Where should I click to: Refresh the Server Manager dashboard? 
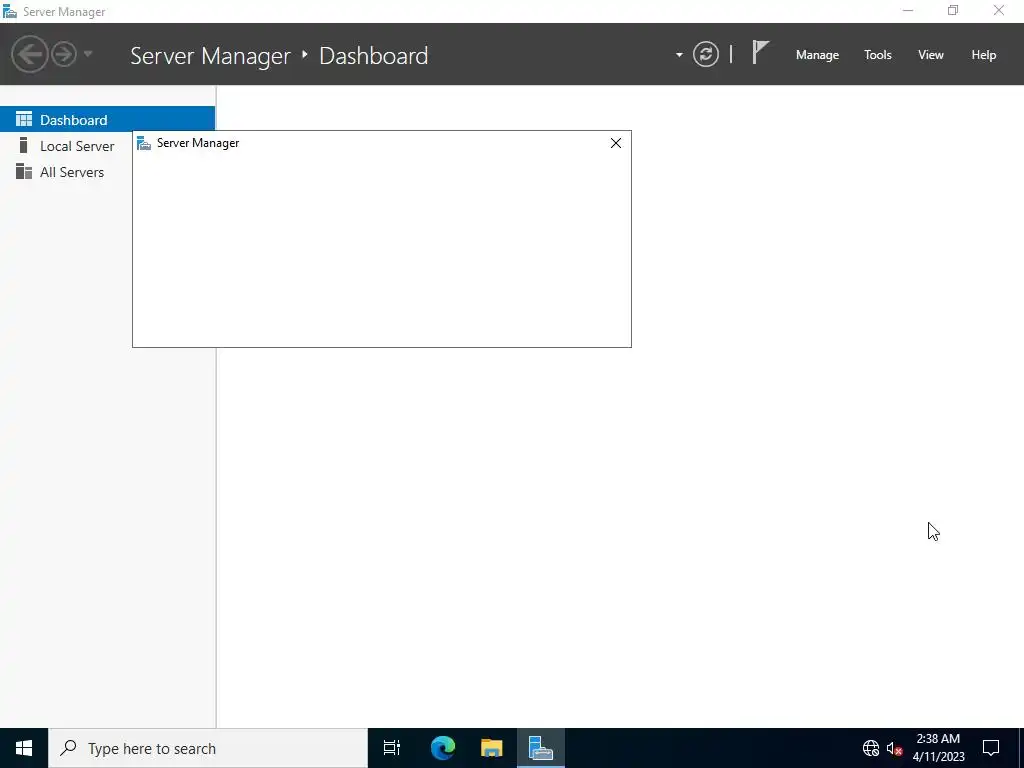click(706, 54)
